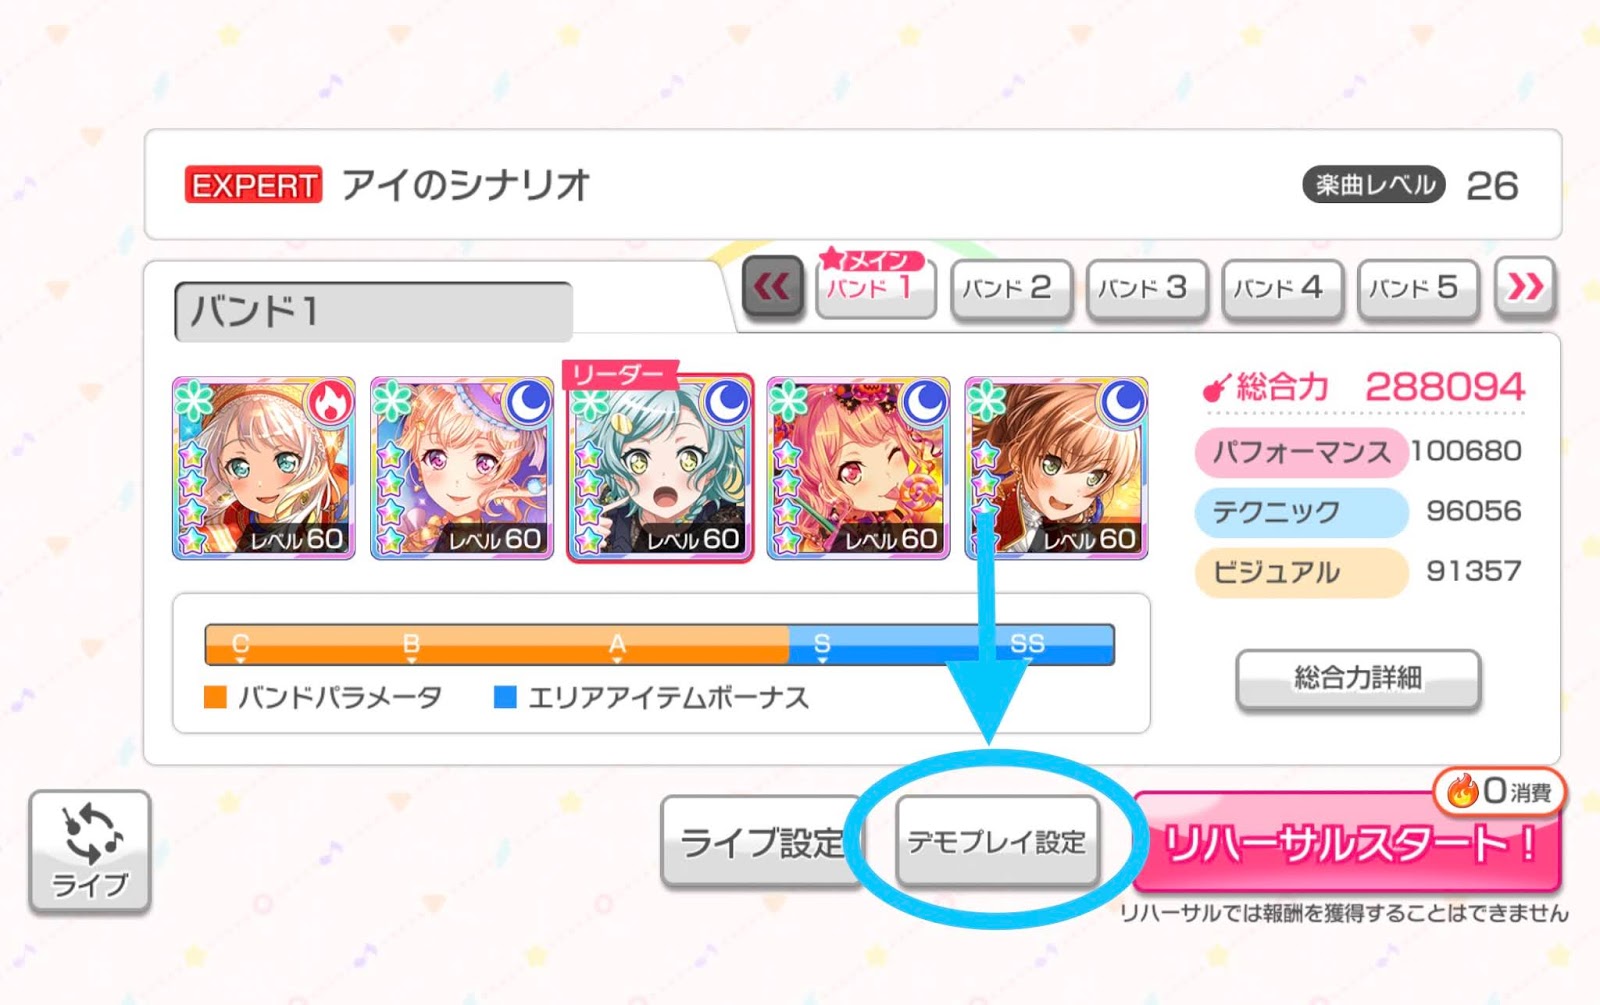Select the fire attribute icon on the first card
Image resolution: width=1600 pixels, height=1005 pixels.
point(329,403)
